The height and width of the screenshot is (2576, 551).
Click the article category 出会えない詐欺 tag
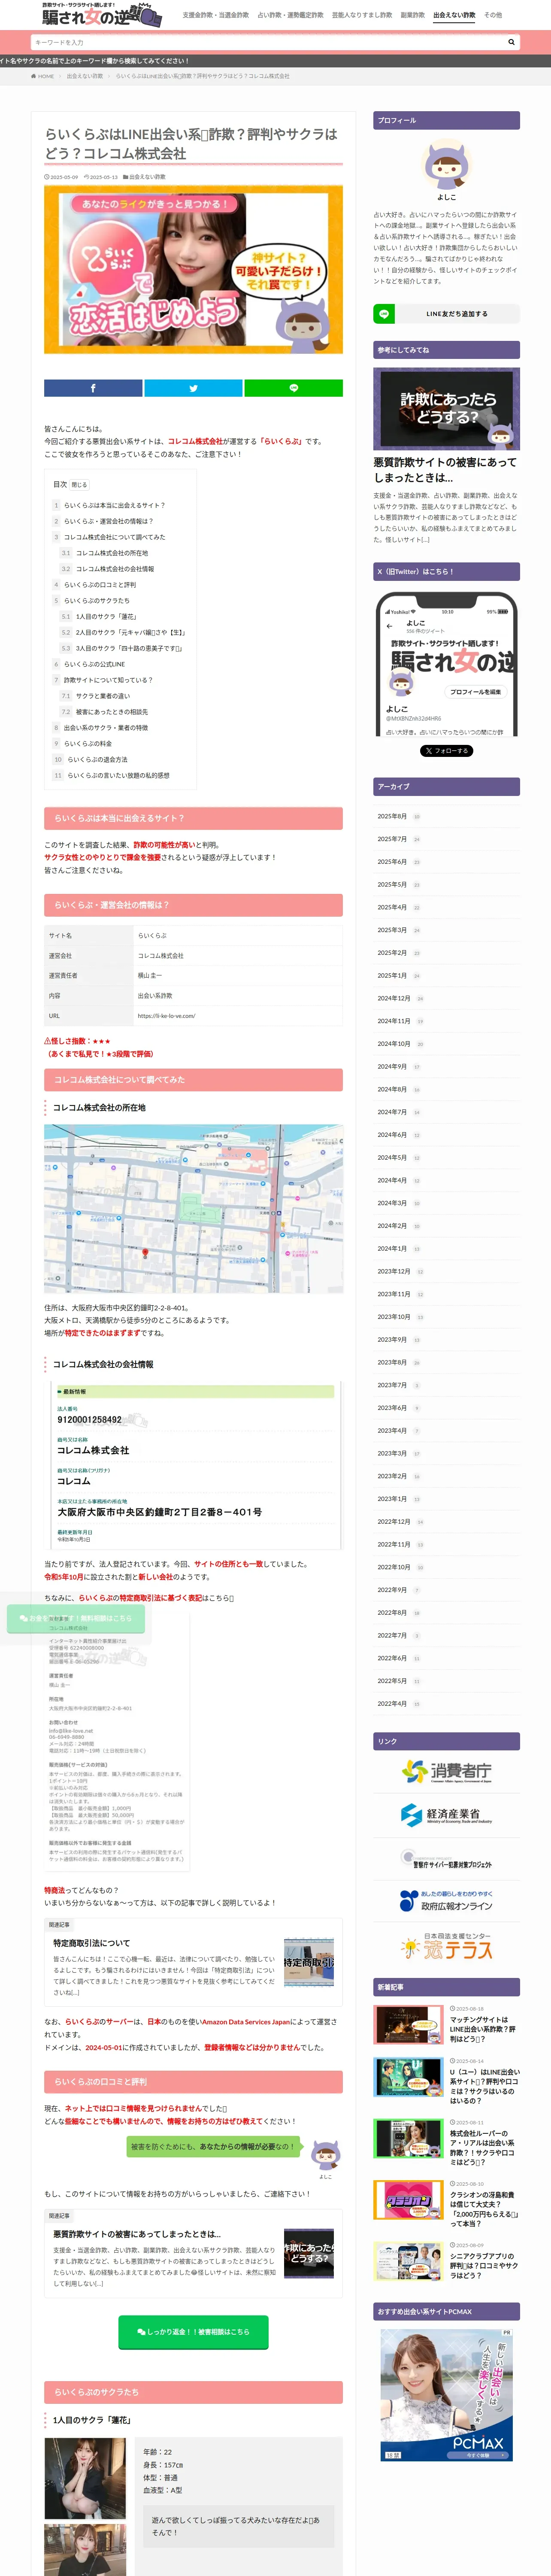147,176
